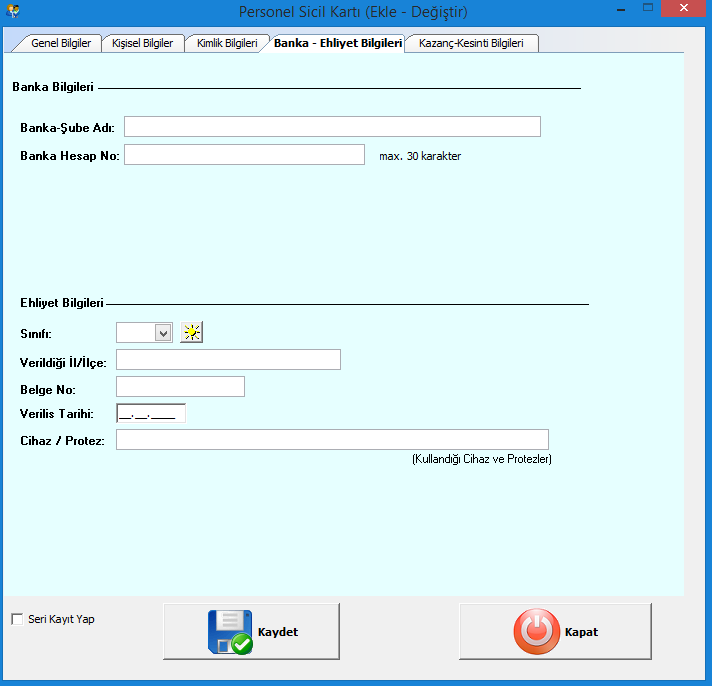This screenshot has width=712, height=686.
Task: Open the Kişisel Bilgiler tab
Action: (x=142, y=43)
